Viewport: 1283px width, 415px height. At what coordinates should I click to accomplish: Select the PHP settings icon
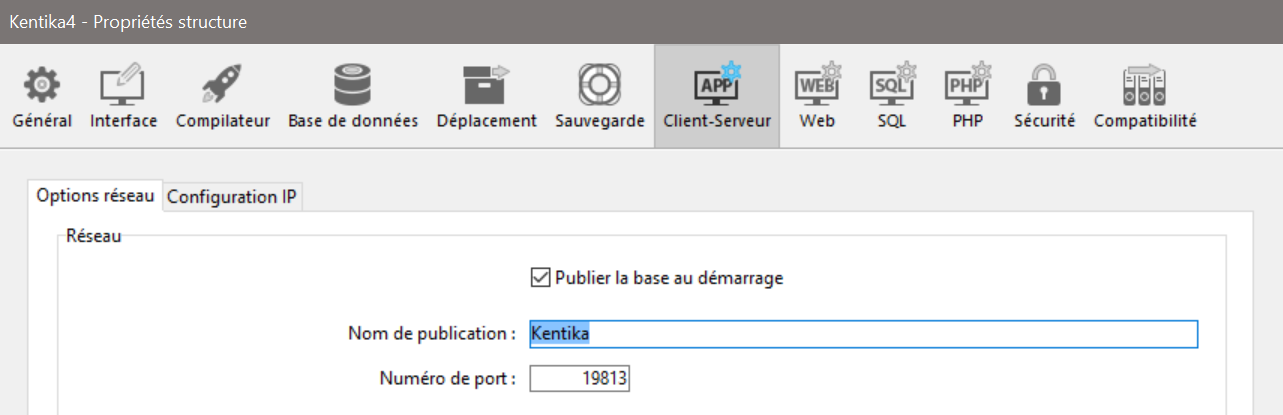click(968, 84)
